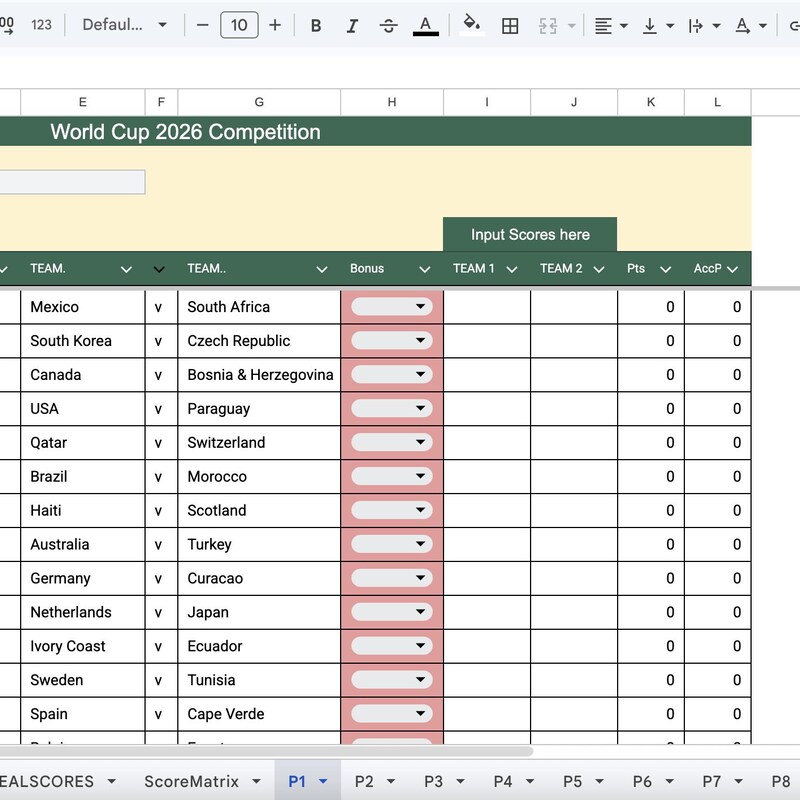Select the Ivory Coast cell

pyautogui.click(x=83, y=646)
